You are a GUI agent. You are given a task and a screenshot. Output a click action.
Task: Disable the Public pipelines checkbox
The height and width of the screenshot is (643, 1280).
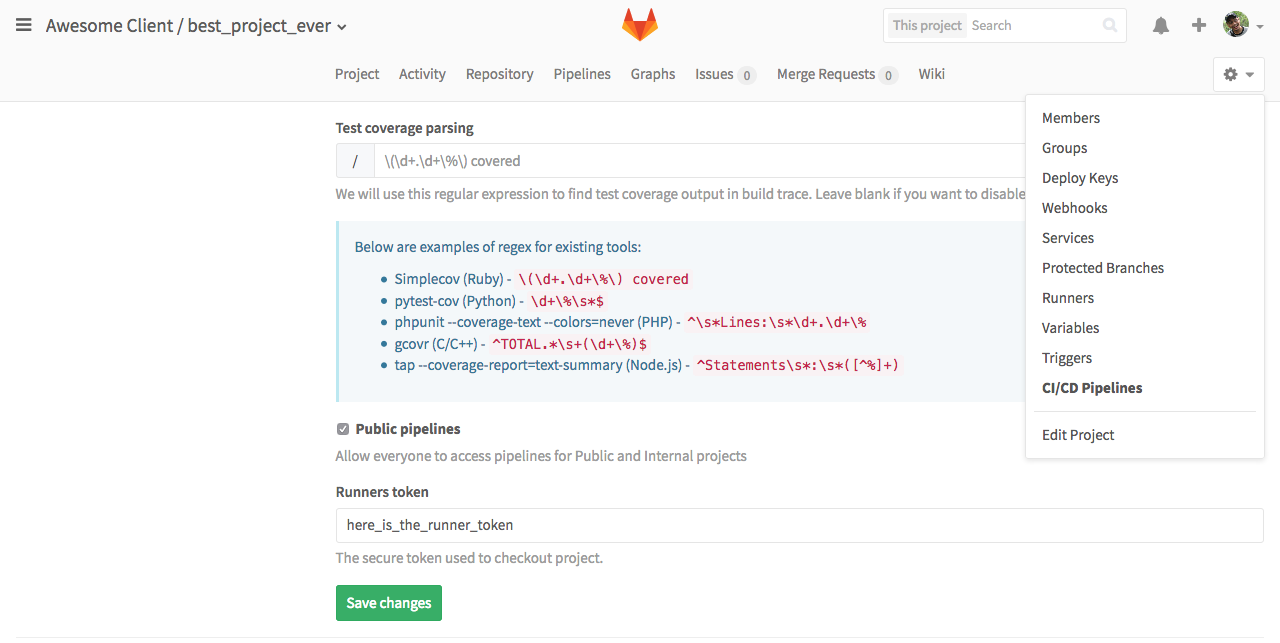tap(342, 428)
